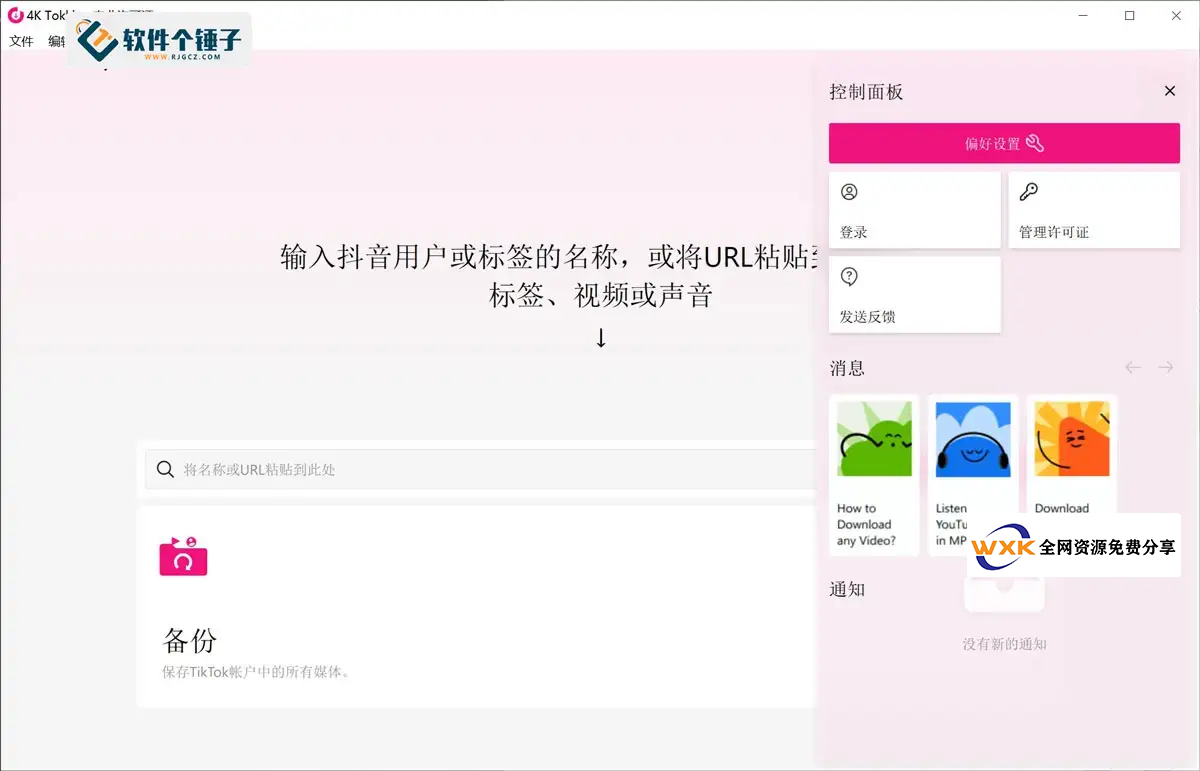
Task: Click the pink 备份 camera icon
Action: click(x=183, y=557)
